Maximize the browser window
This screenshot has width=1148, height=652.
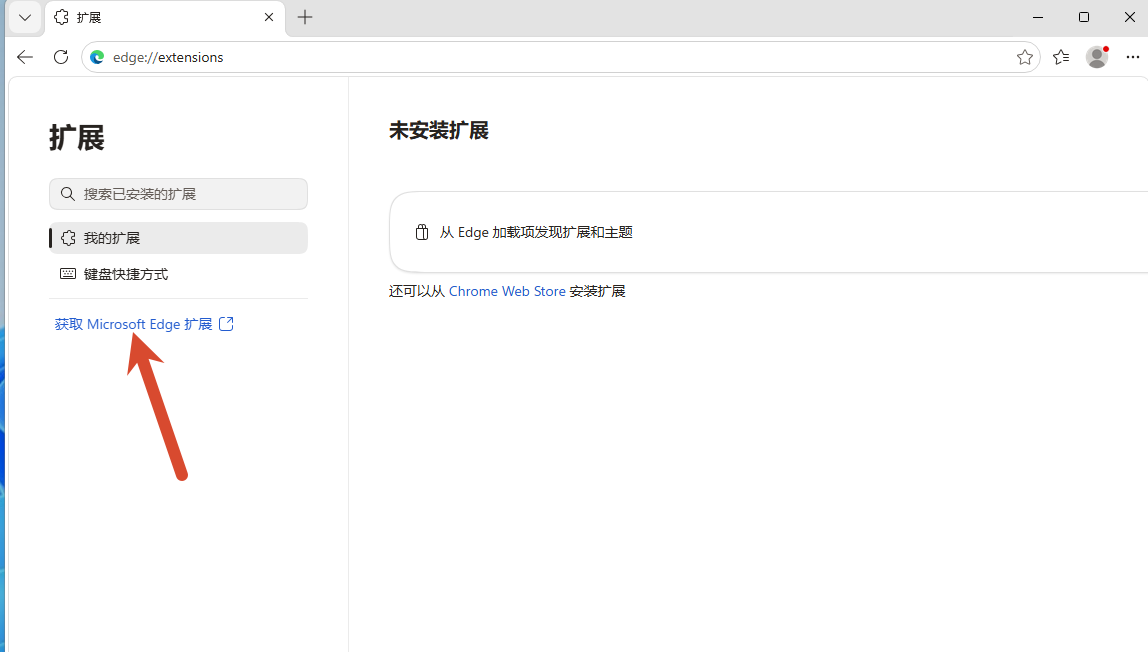1084,17
